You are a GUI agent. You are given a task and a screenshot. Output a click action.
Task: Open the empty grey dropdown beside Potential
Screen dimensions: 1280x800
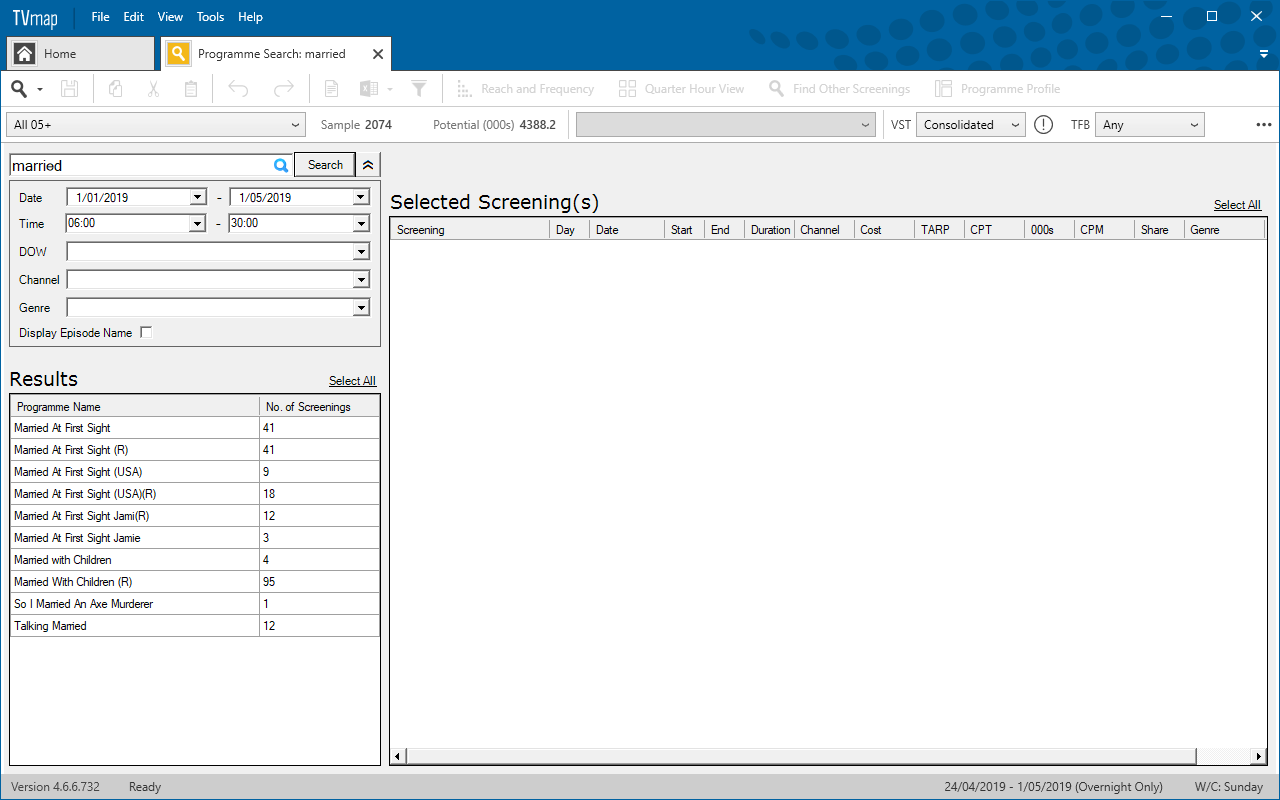[x=726, y=125]
